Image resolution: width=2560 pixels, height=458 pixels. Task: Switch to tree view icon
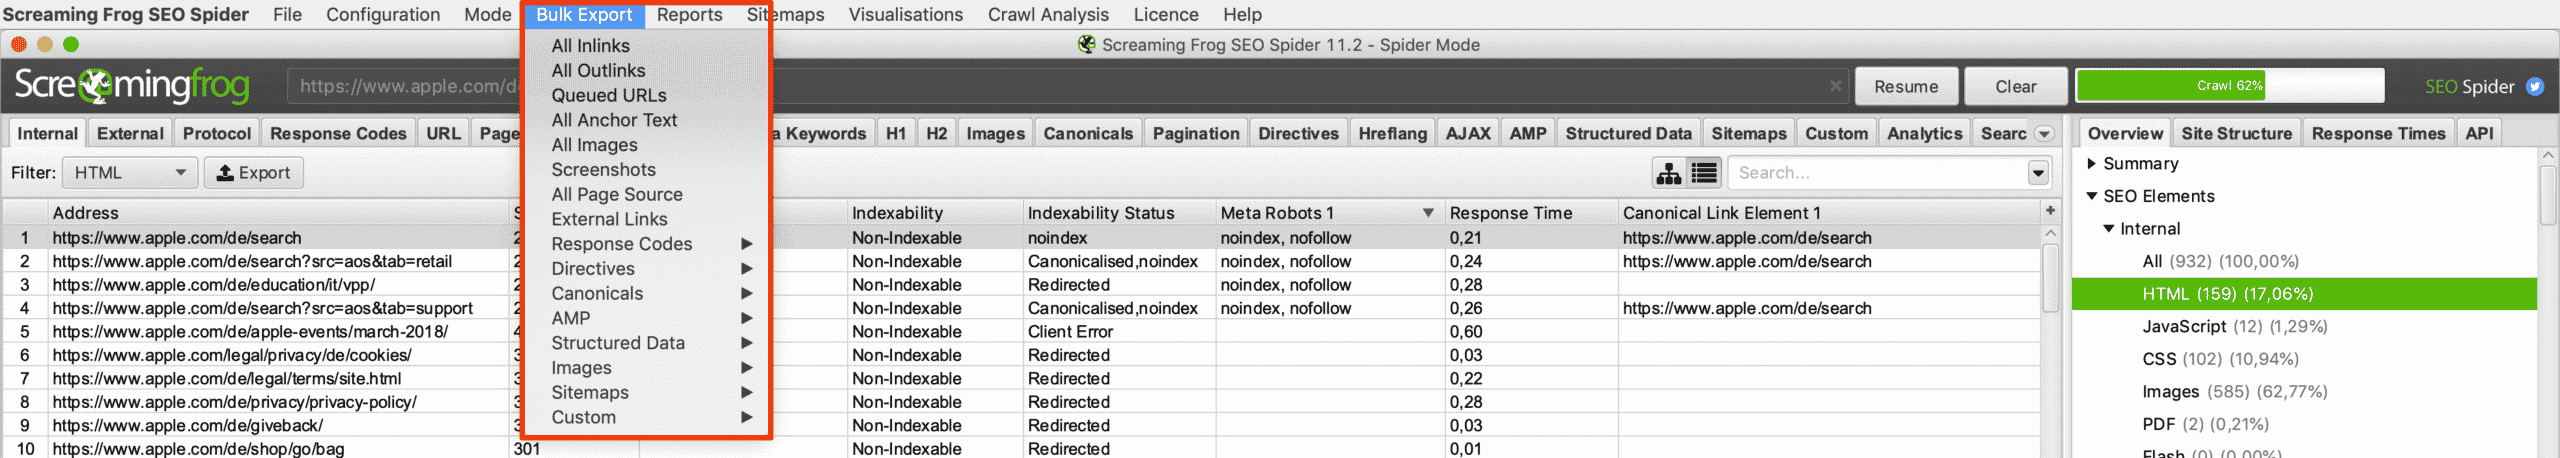coord(1668,173)
